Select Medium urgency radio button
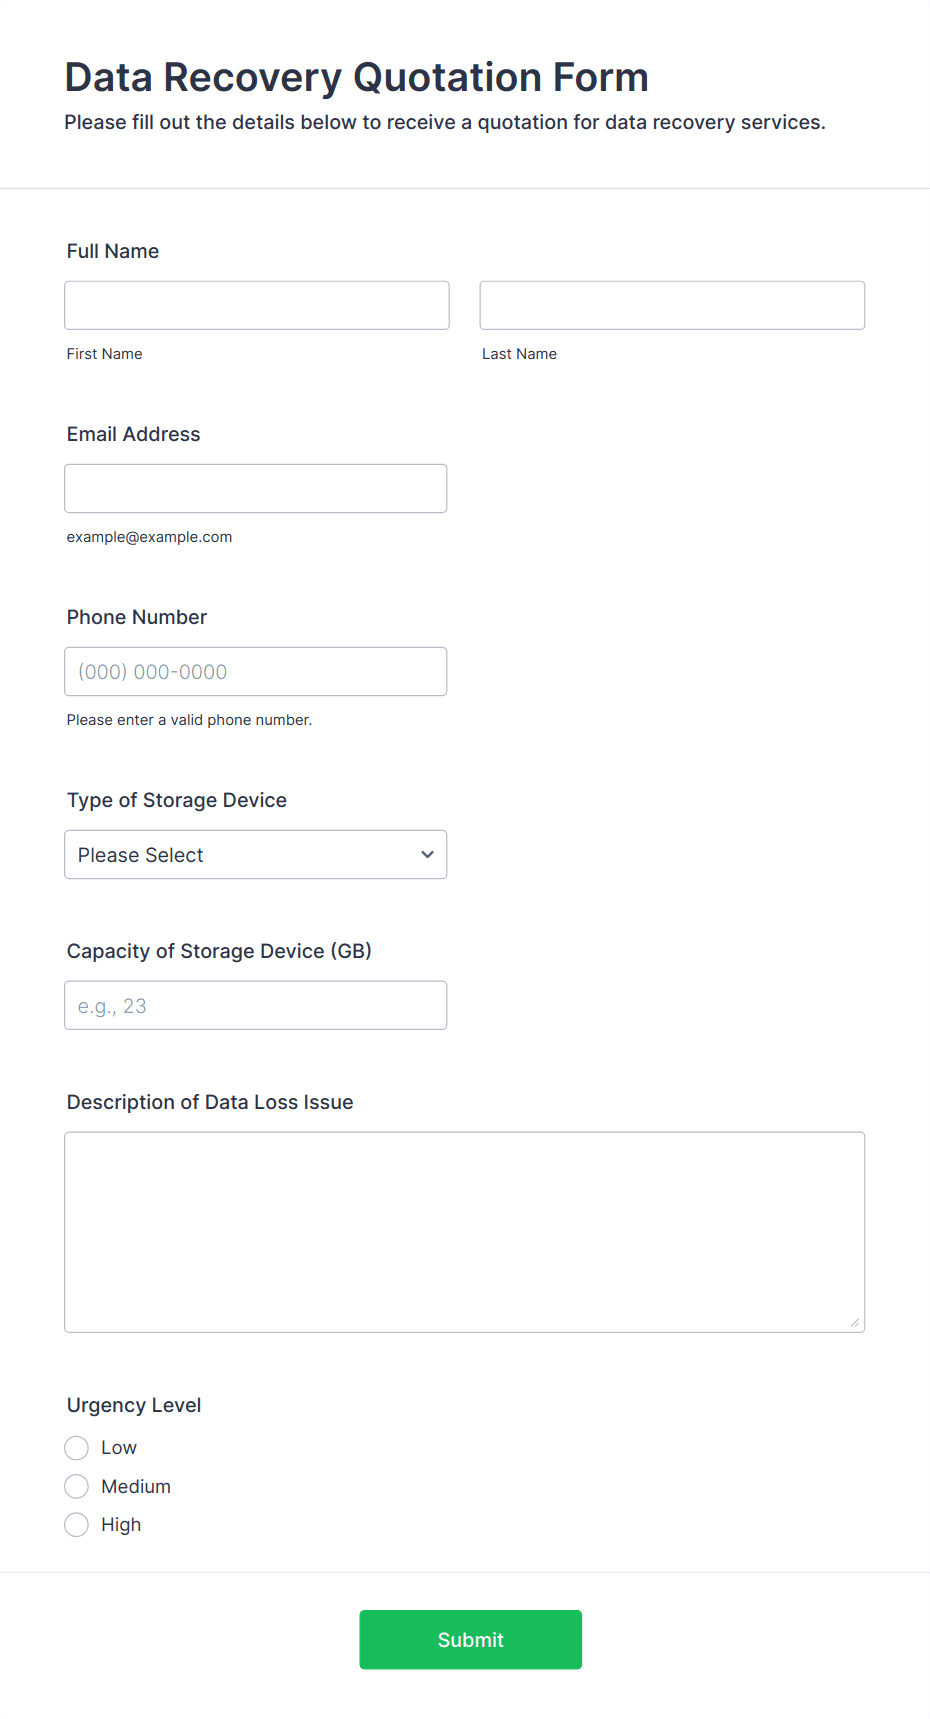 [x=76, y=1486]
